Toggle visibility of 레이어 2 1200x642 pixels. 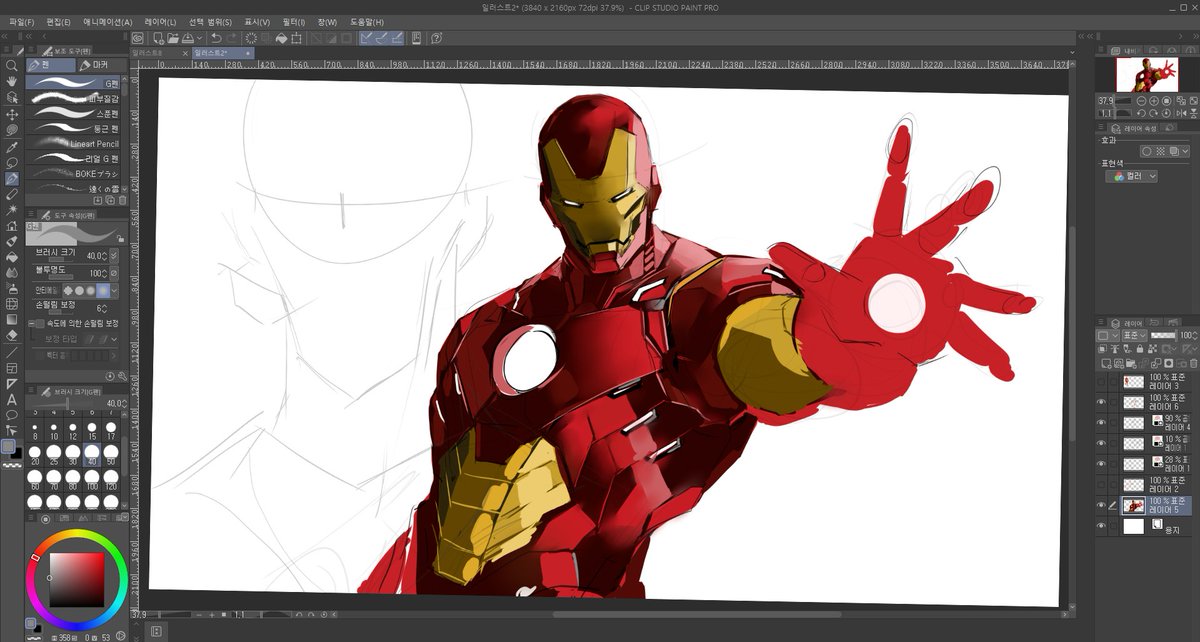1102,484
